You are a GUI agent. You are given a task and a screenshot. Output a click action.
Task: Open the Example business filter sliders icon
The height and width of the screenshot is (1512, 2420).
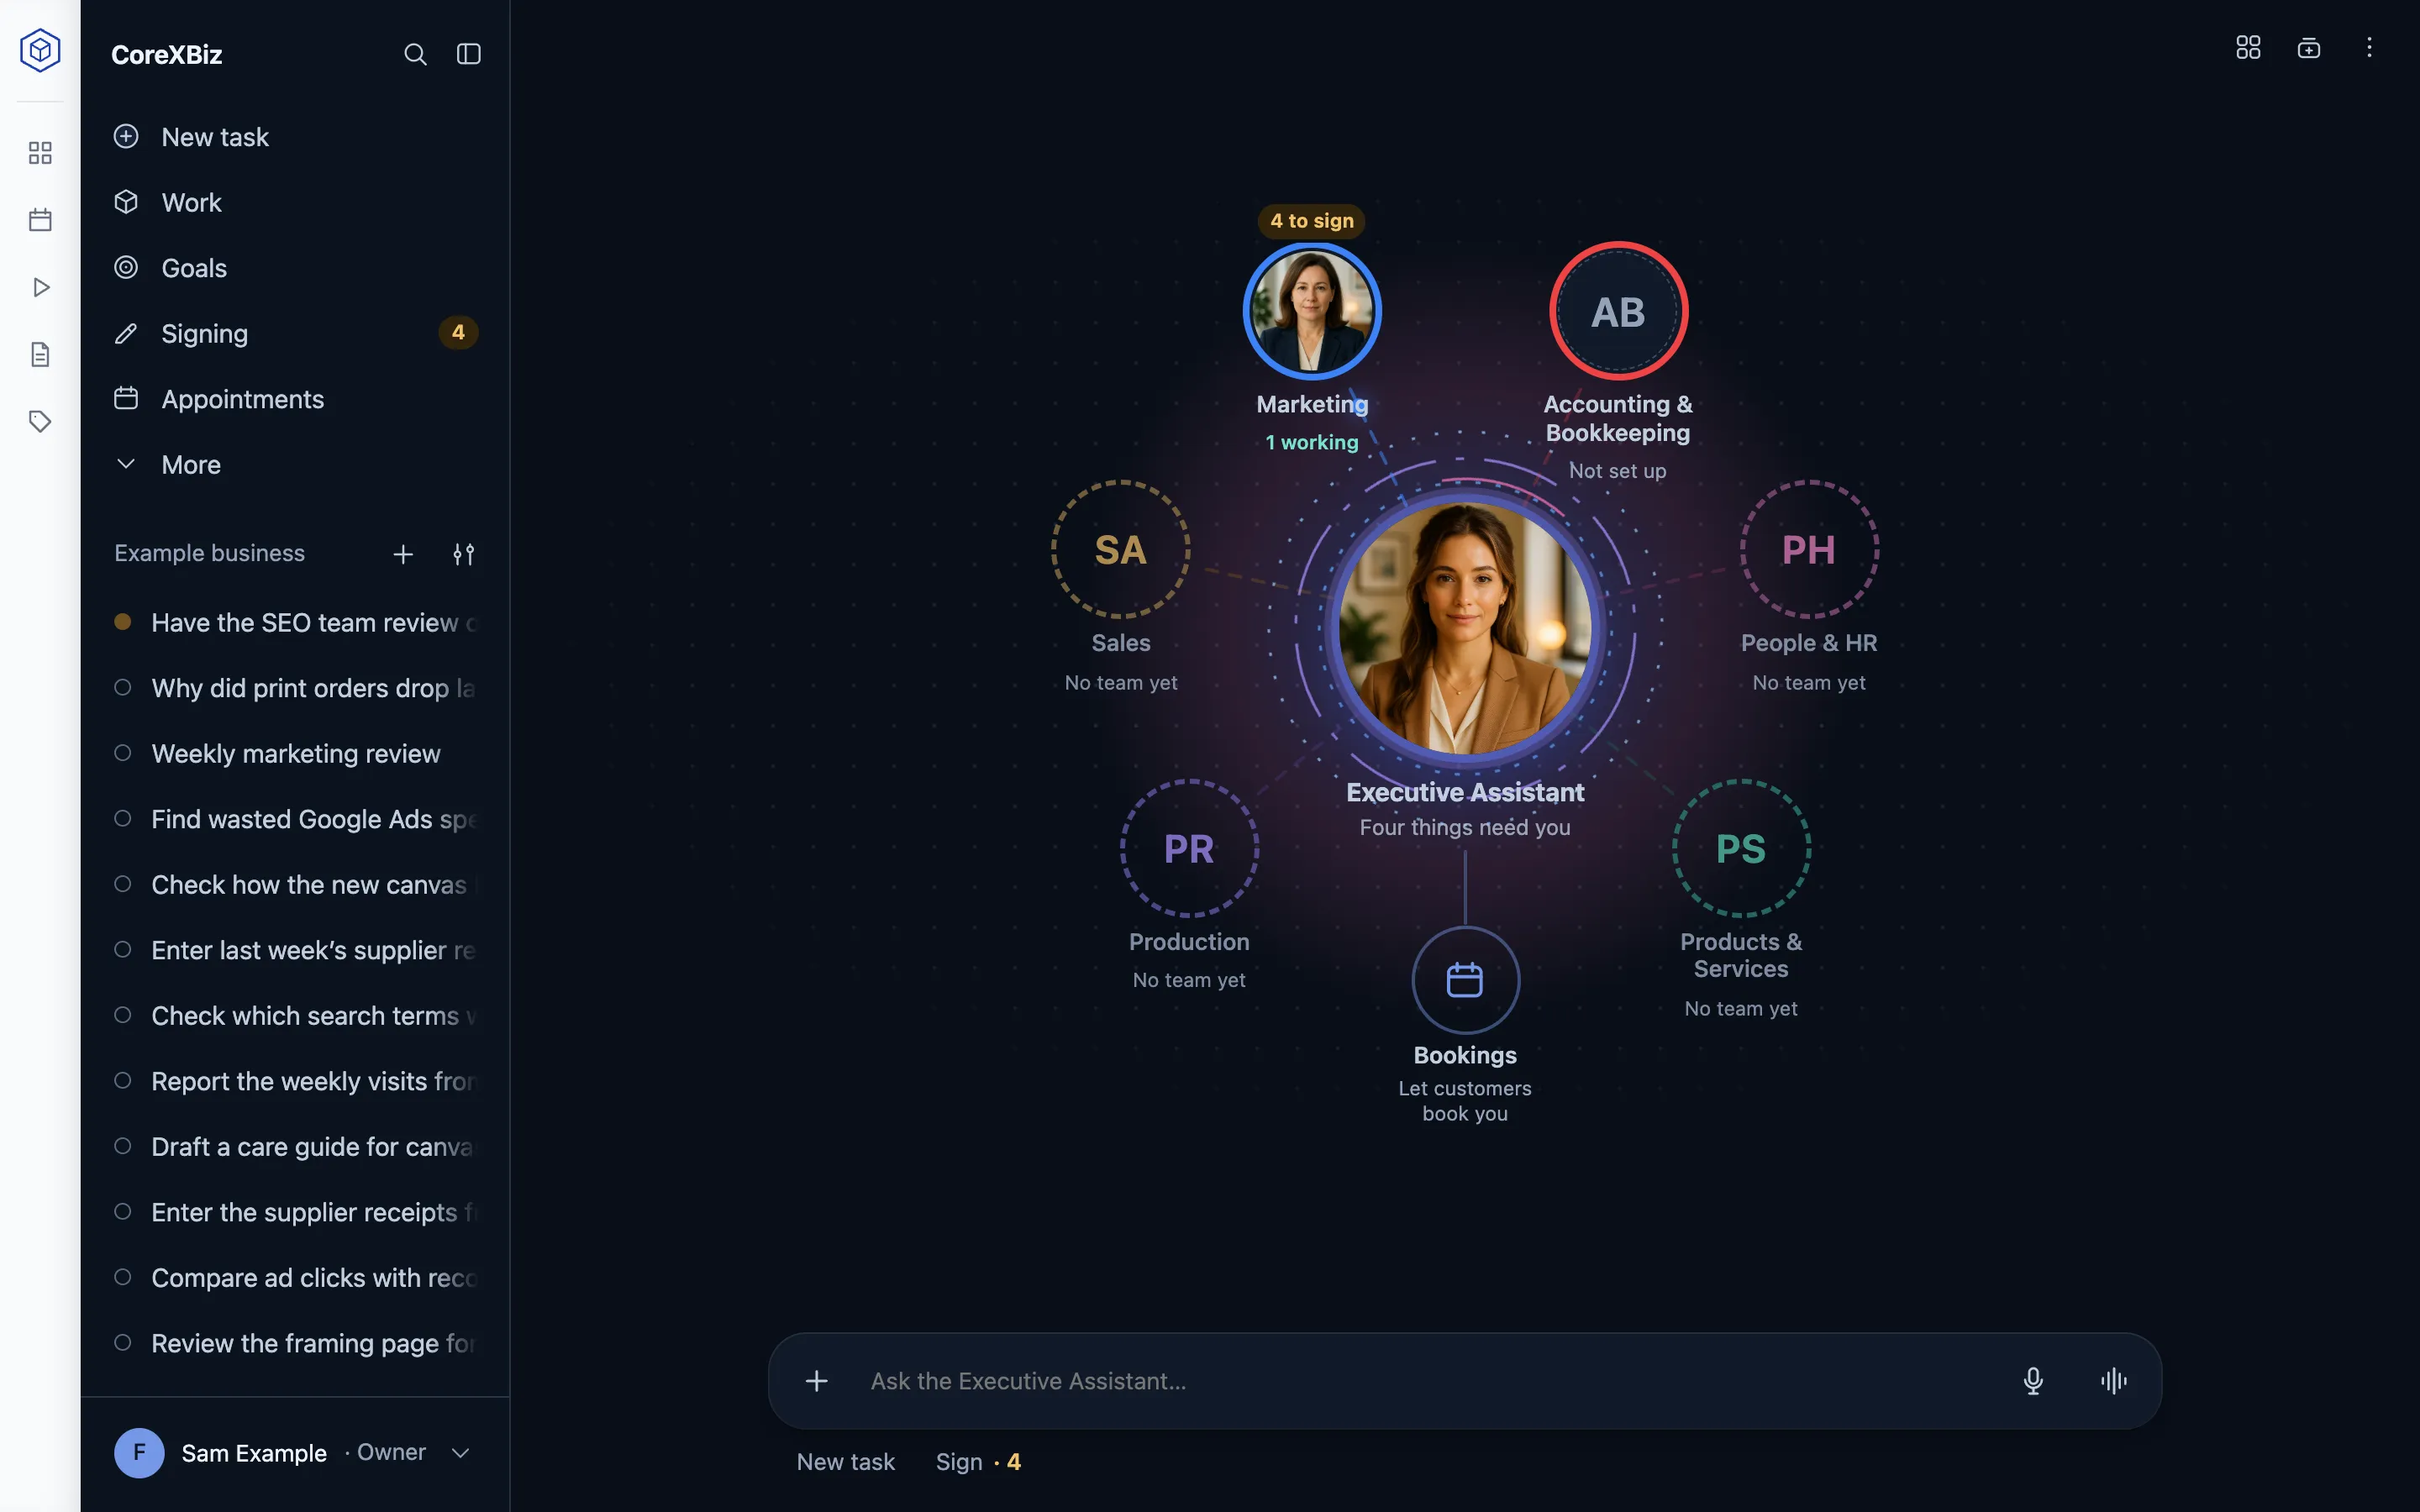click(x=463, y=554)
